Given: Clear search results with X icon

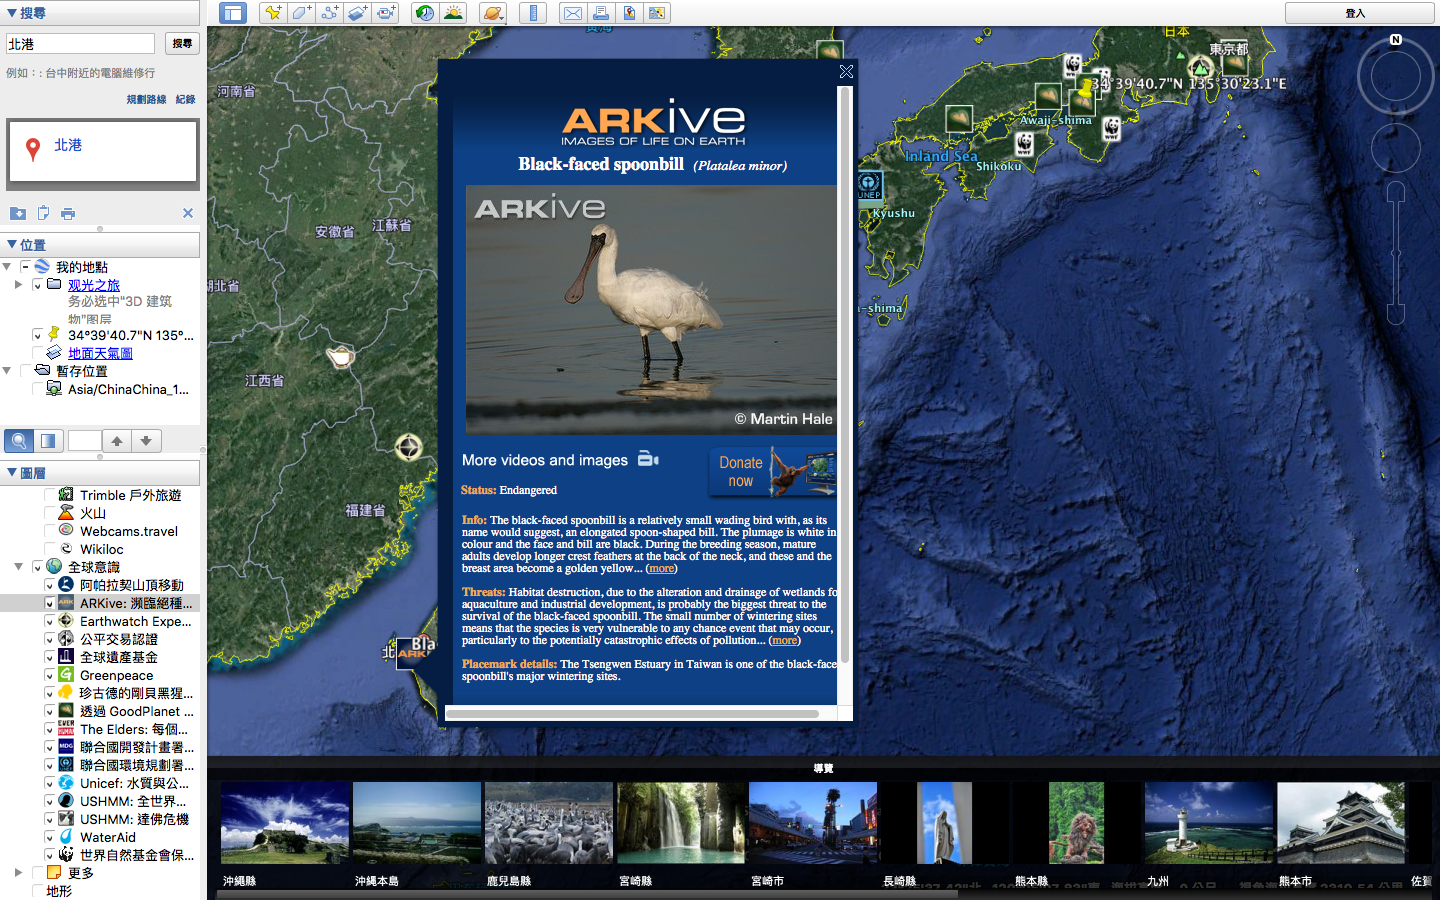Looking at the screenshot, I should [188, 213].
